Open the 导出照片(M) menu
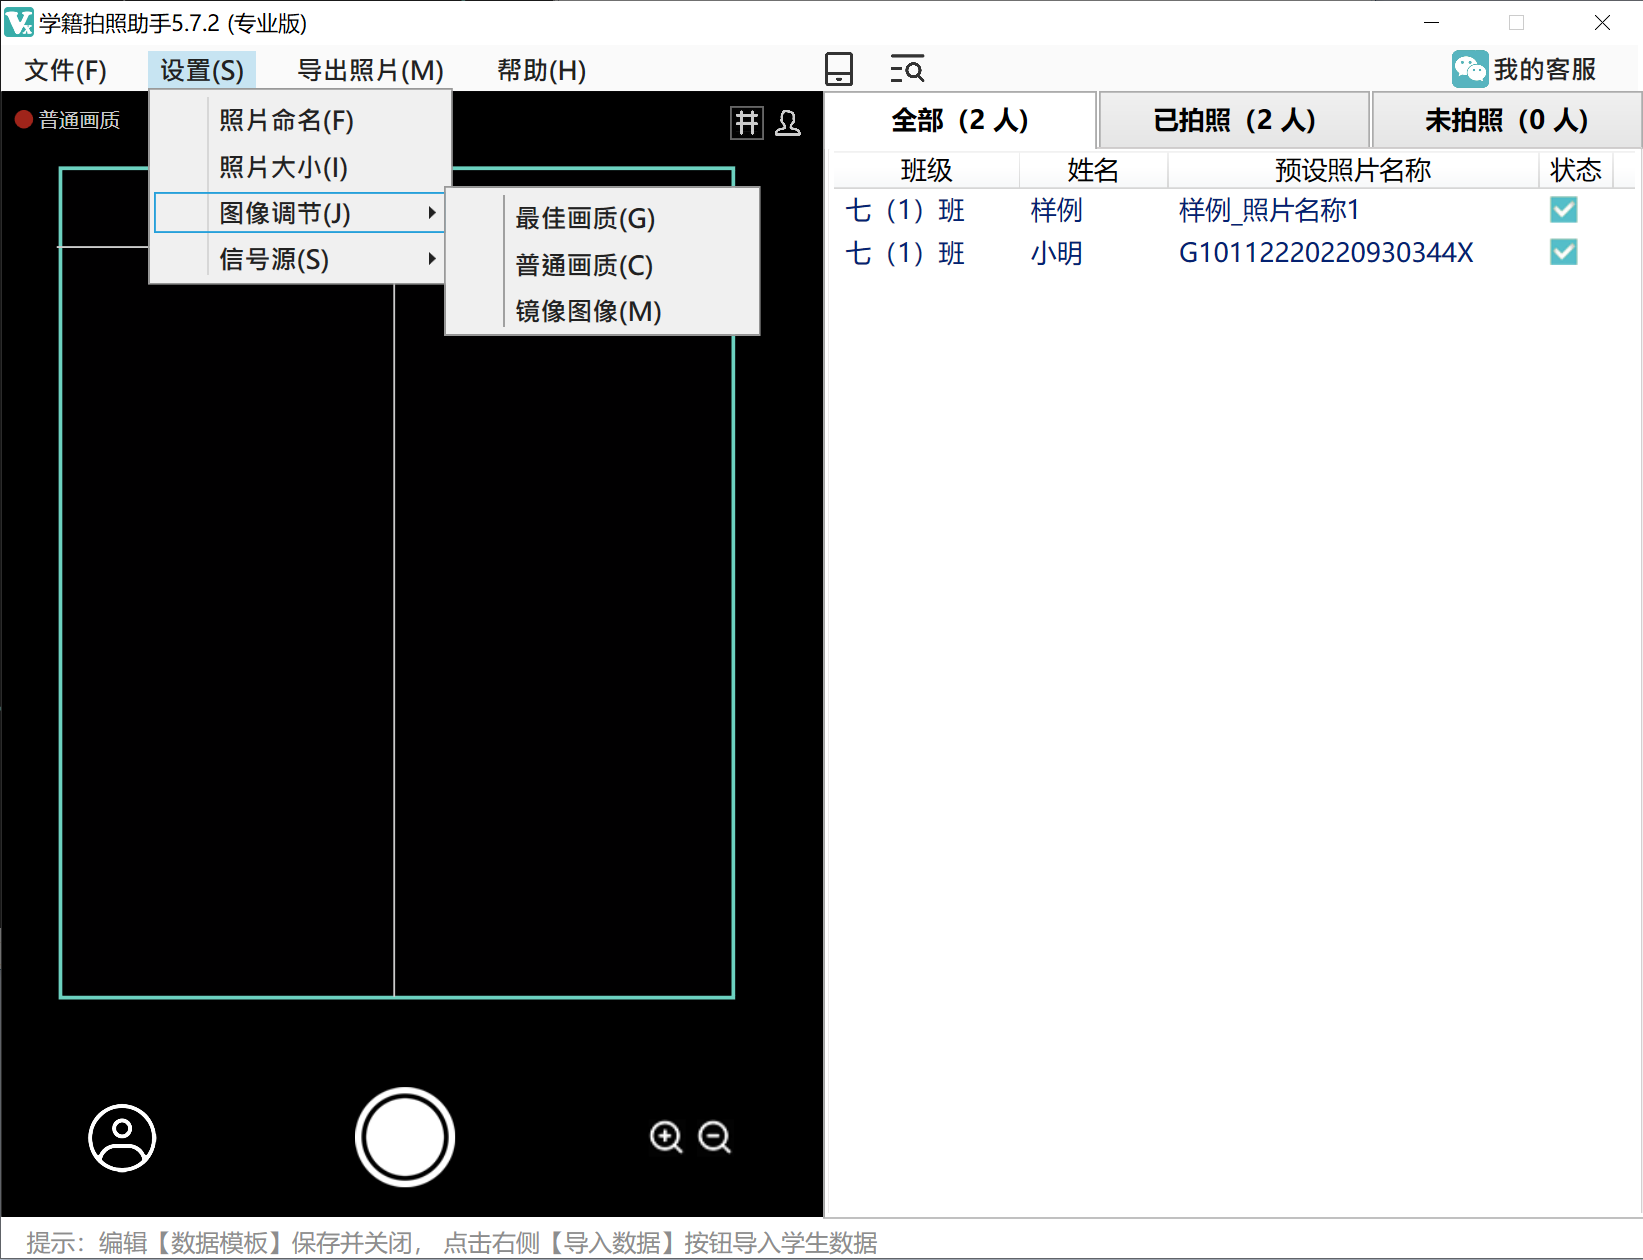The width and height of the screenshot is (1643, 1260). click(371, 70)
